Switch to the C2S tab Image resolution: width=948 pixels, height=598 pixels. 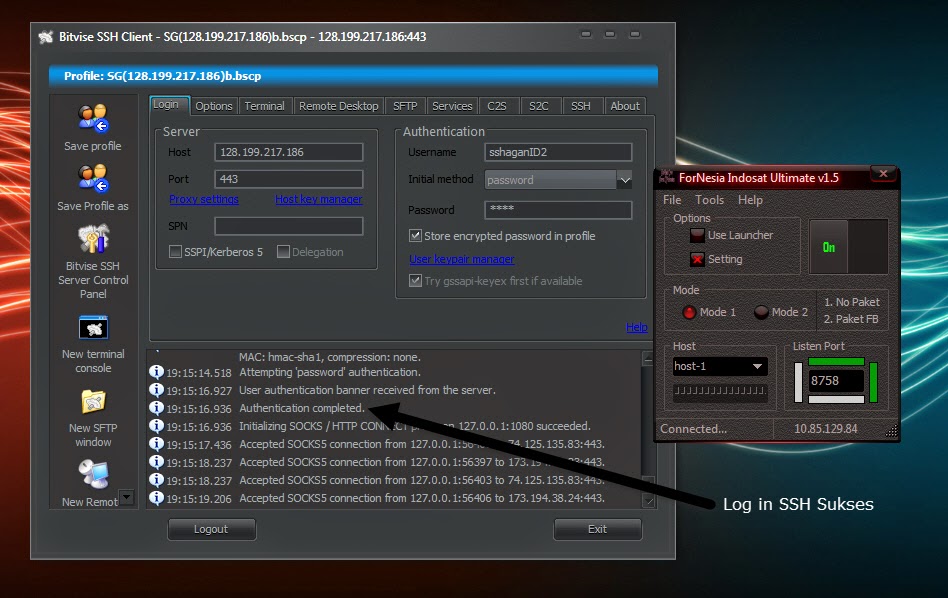[497, 106]
